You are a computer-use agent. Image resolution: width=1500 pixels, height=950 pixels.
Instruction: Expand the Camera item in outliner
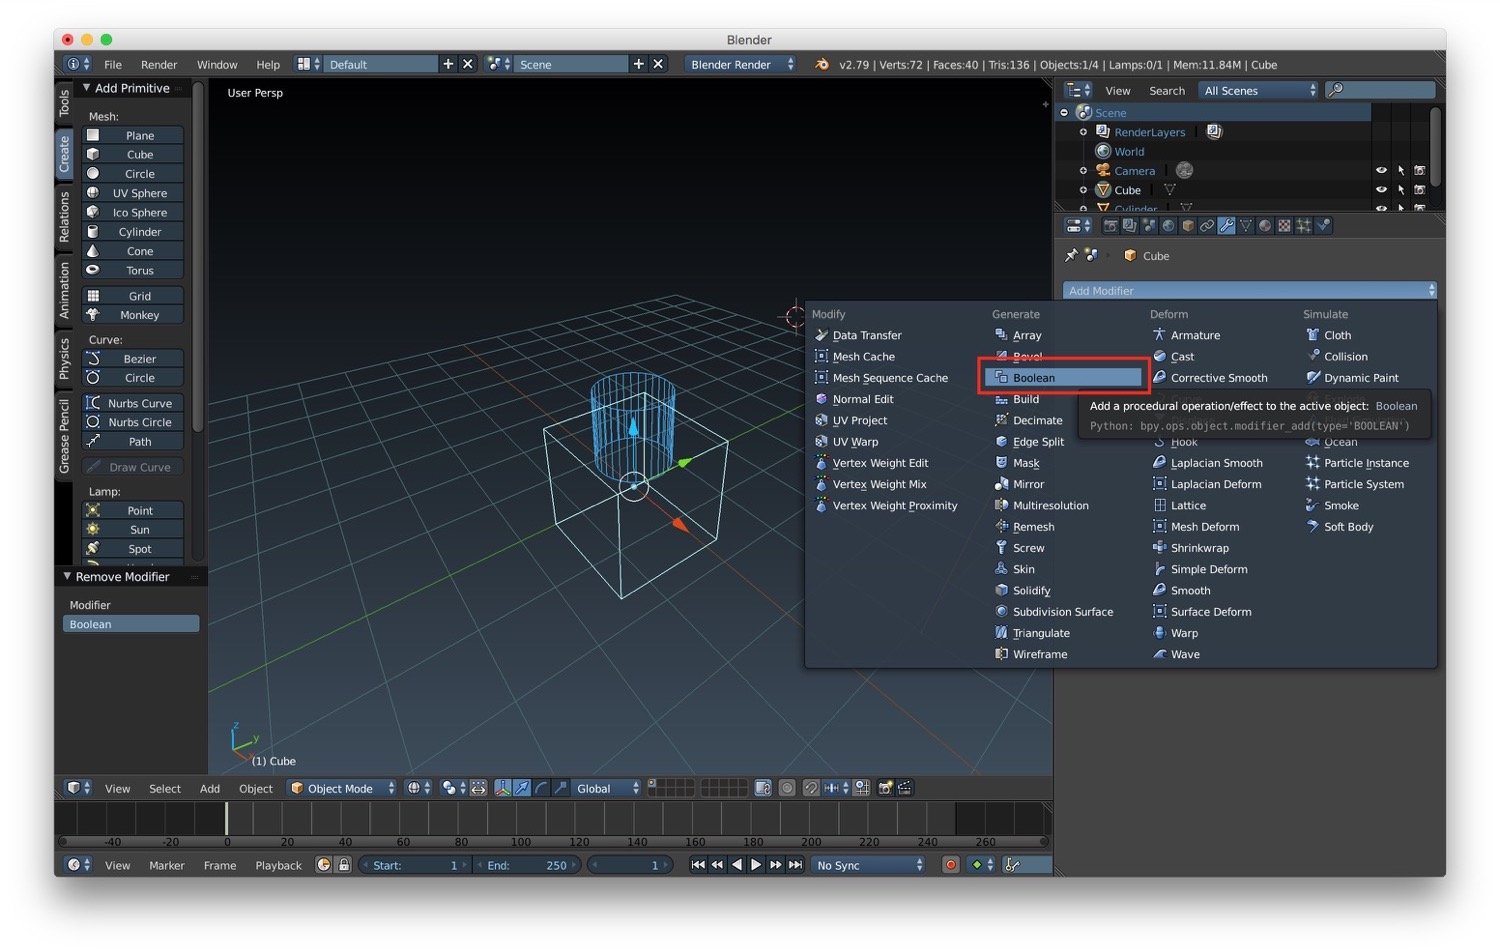pos(1083,171)
